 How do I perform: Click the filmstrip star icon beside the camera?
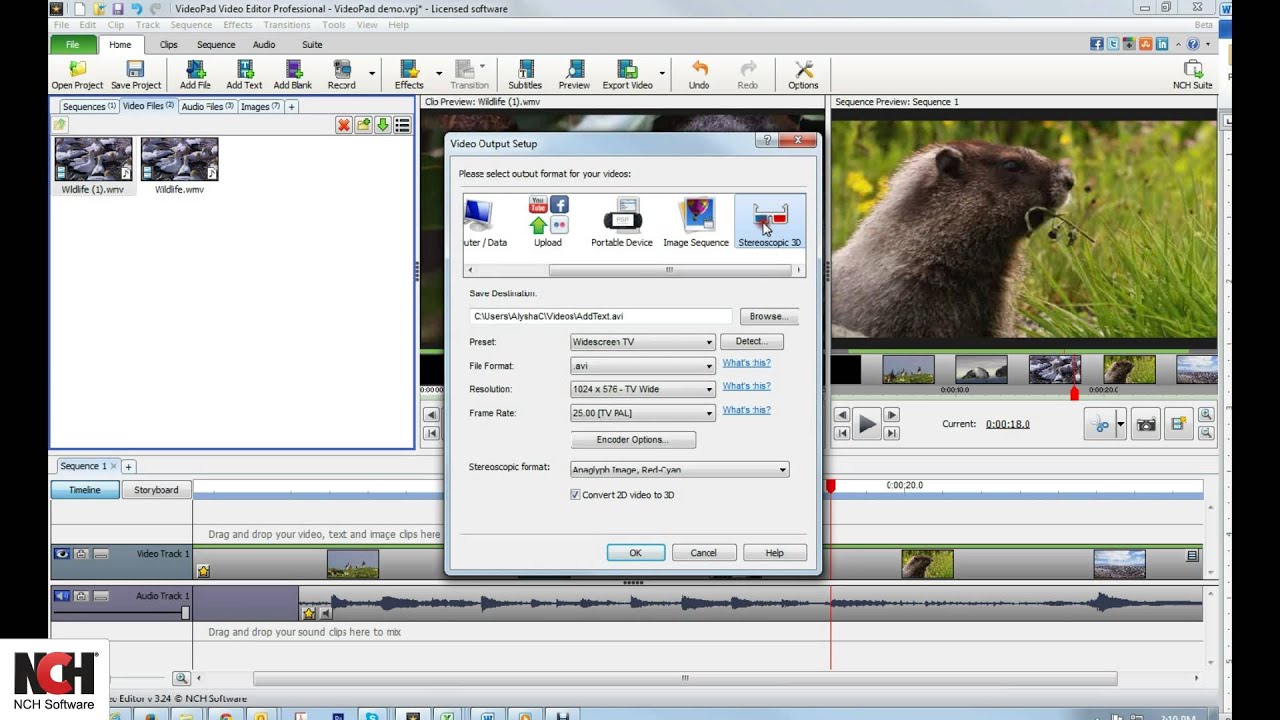coord(1178,424)
